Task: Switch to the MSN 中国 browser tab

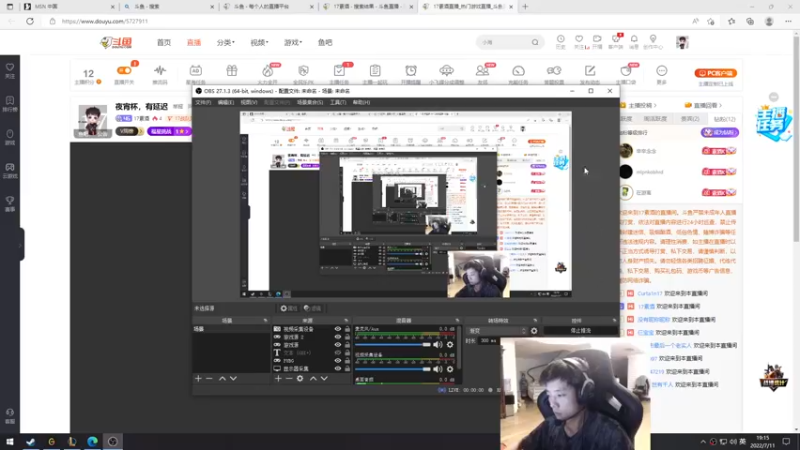Action: tap(67, 7)
